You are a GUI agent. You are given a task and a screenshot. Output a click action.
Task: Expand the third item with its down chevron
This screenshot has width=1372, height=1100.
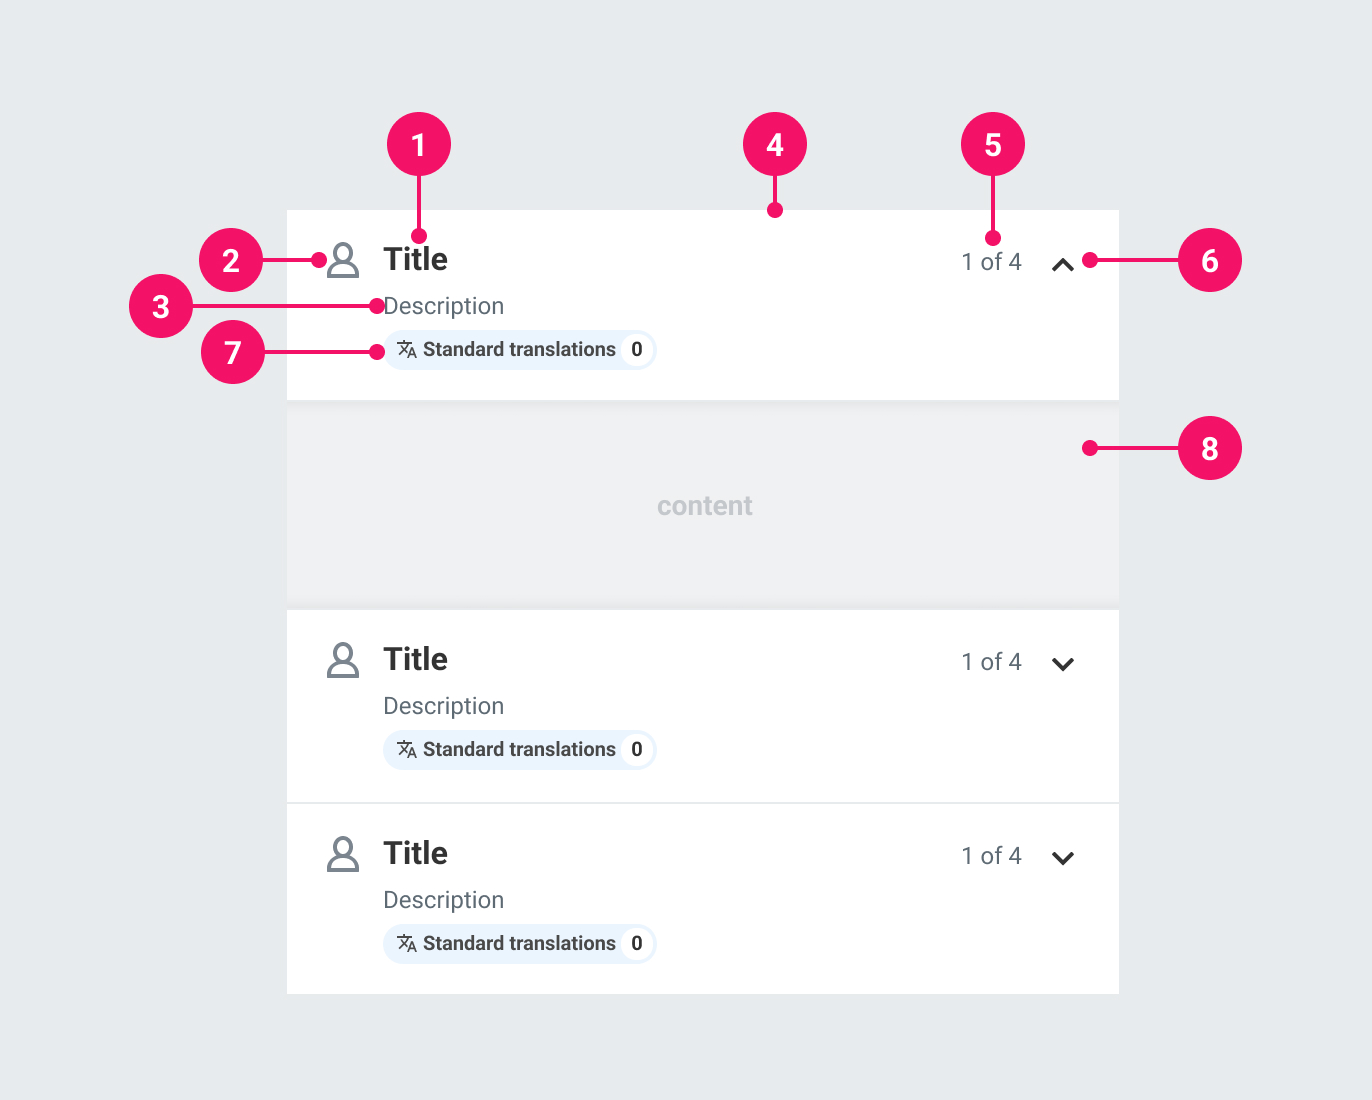pyautogui.click(x=1063, y=858)
